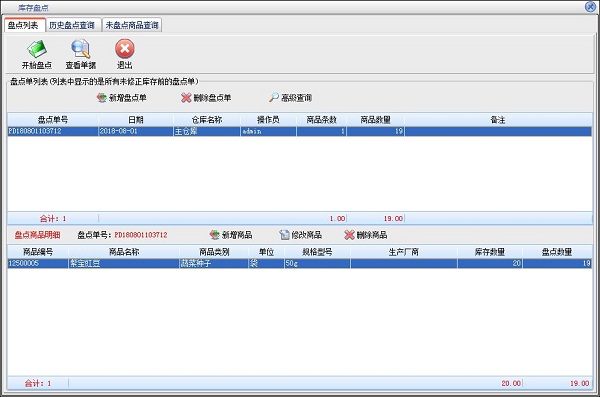Sort by 盘点单号 column header
The height and width of the screenshot is (397, 600).
[53, 120]
